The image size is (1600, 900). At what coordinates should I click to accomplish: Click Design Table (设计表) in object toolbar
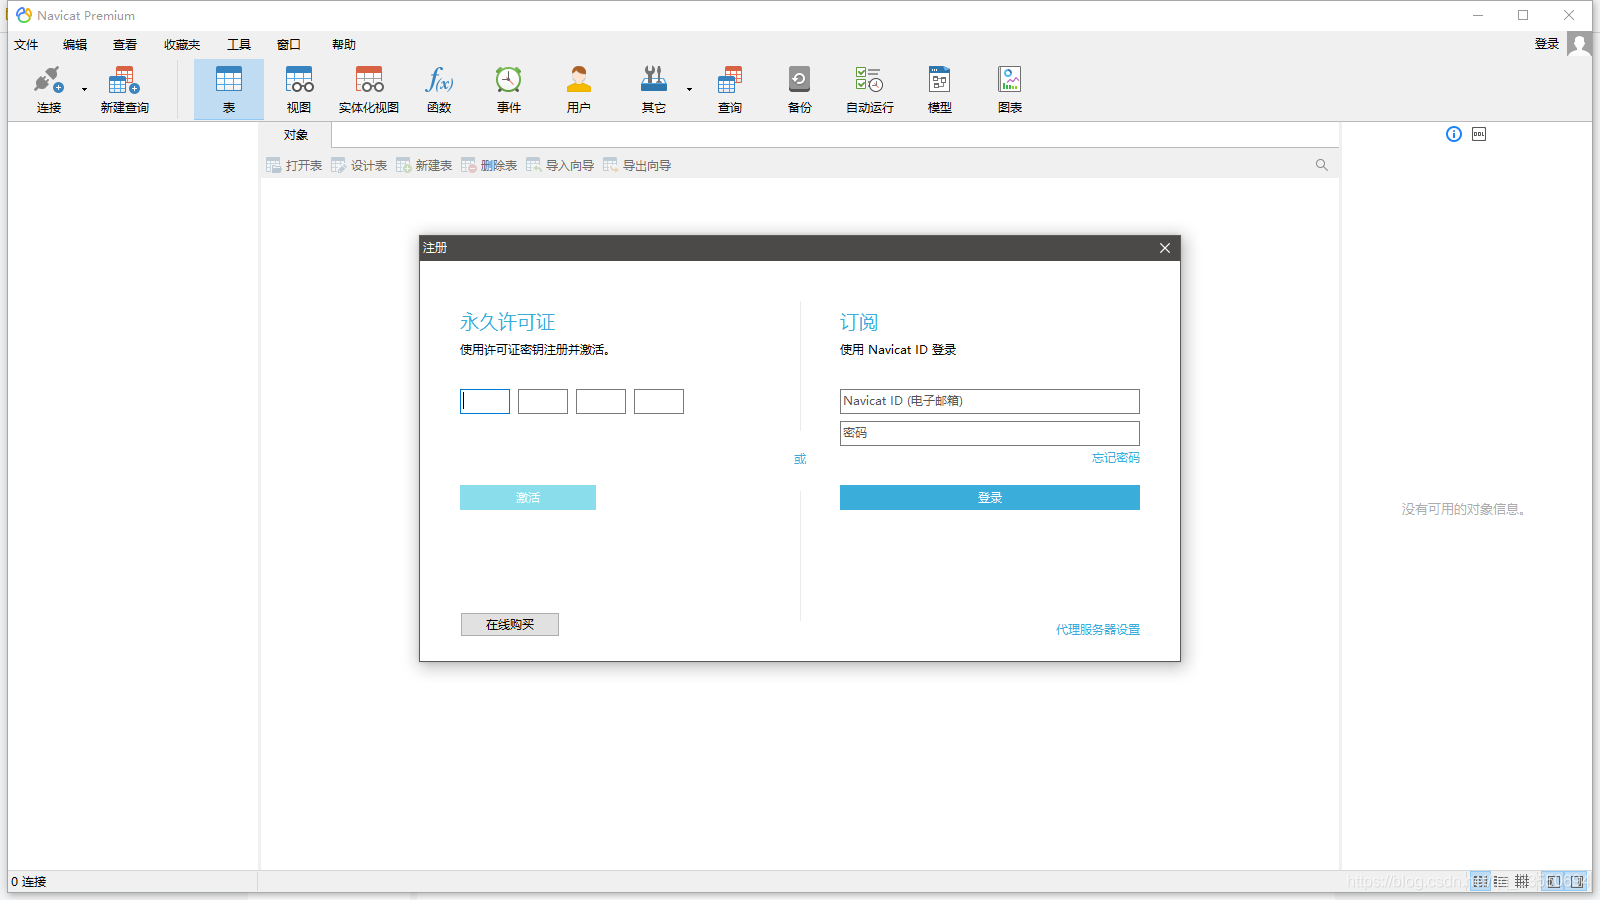coord(359,165)
